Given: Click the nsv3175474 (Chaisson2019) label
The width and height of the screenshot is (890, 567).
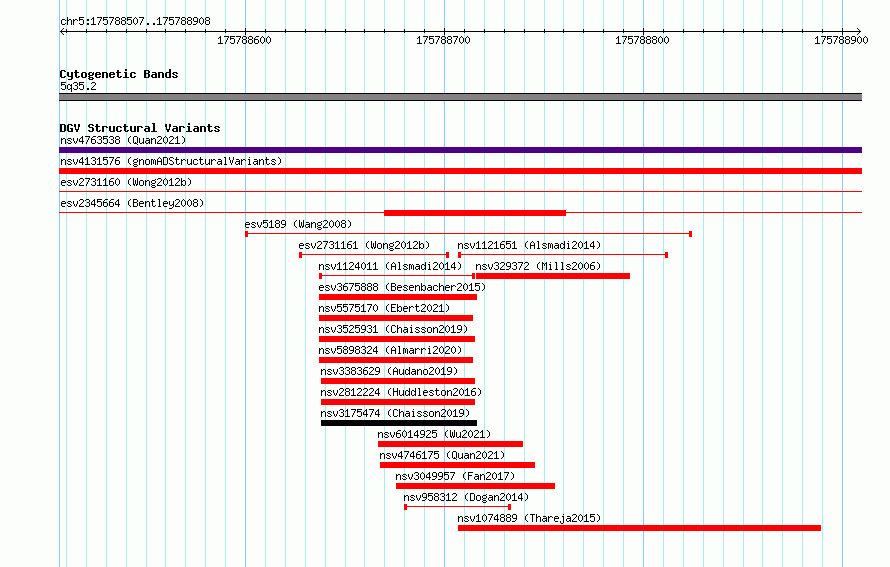Looking at the screenshot, I should pyautogui.click(x=395, y=413).
